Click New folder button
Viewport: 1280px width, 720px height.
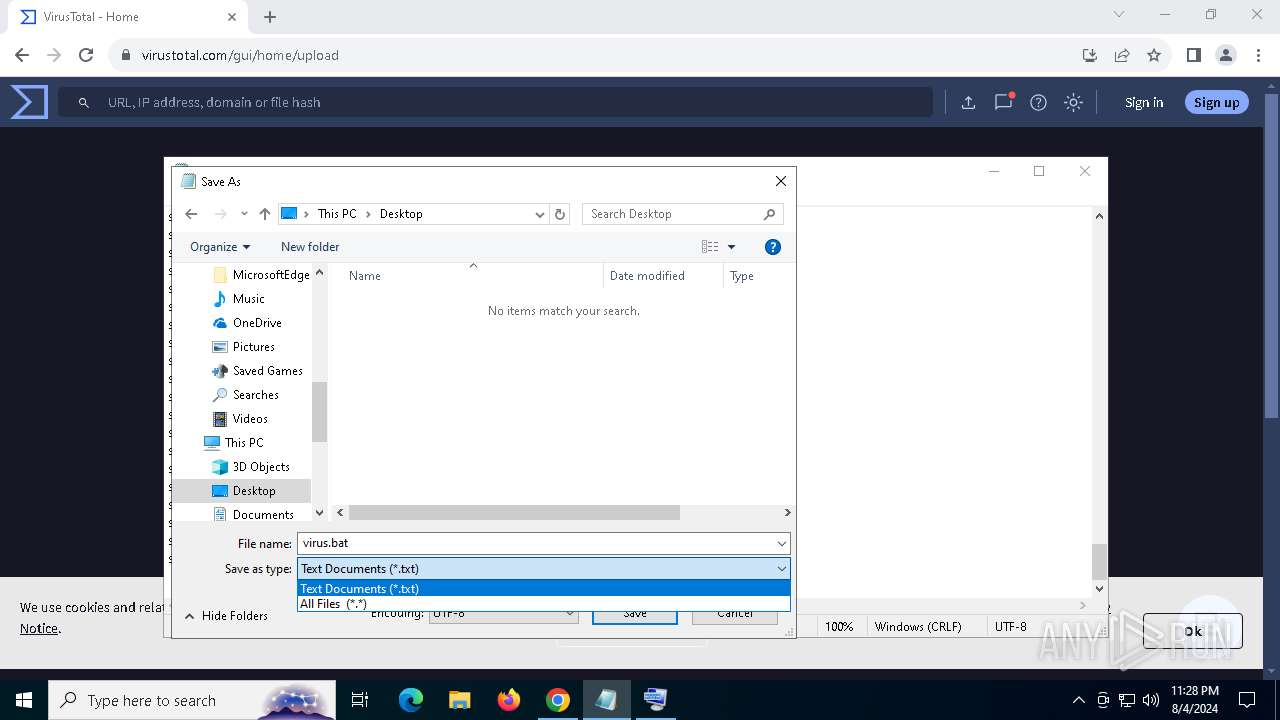(x=310, y=247)
